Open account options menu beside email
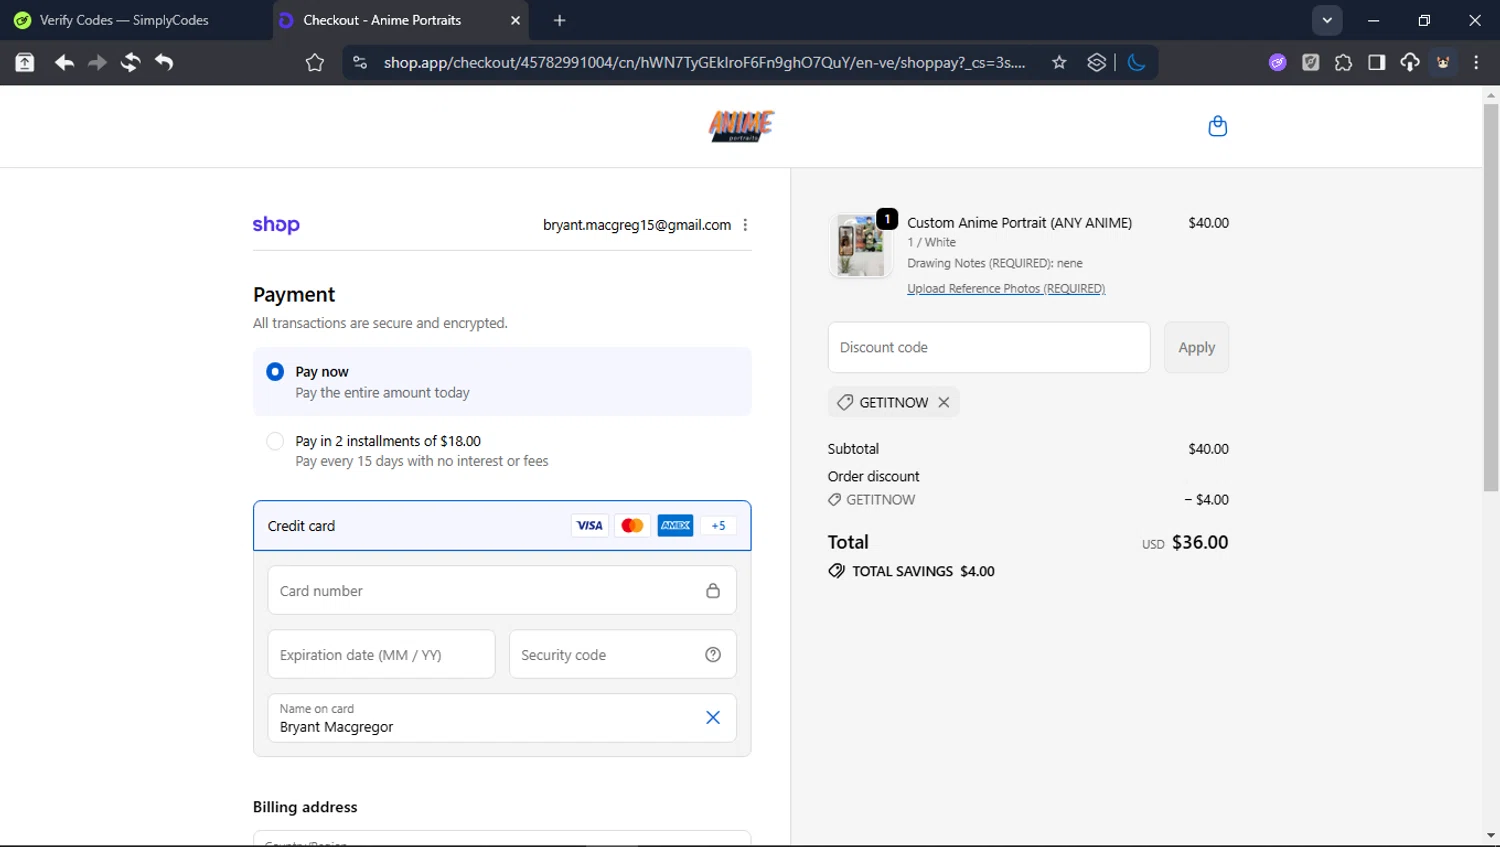Viewport: 1500px width, 847px height. [x=745, y=225]
